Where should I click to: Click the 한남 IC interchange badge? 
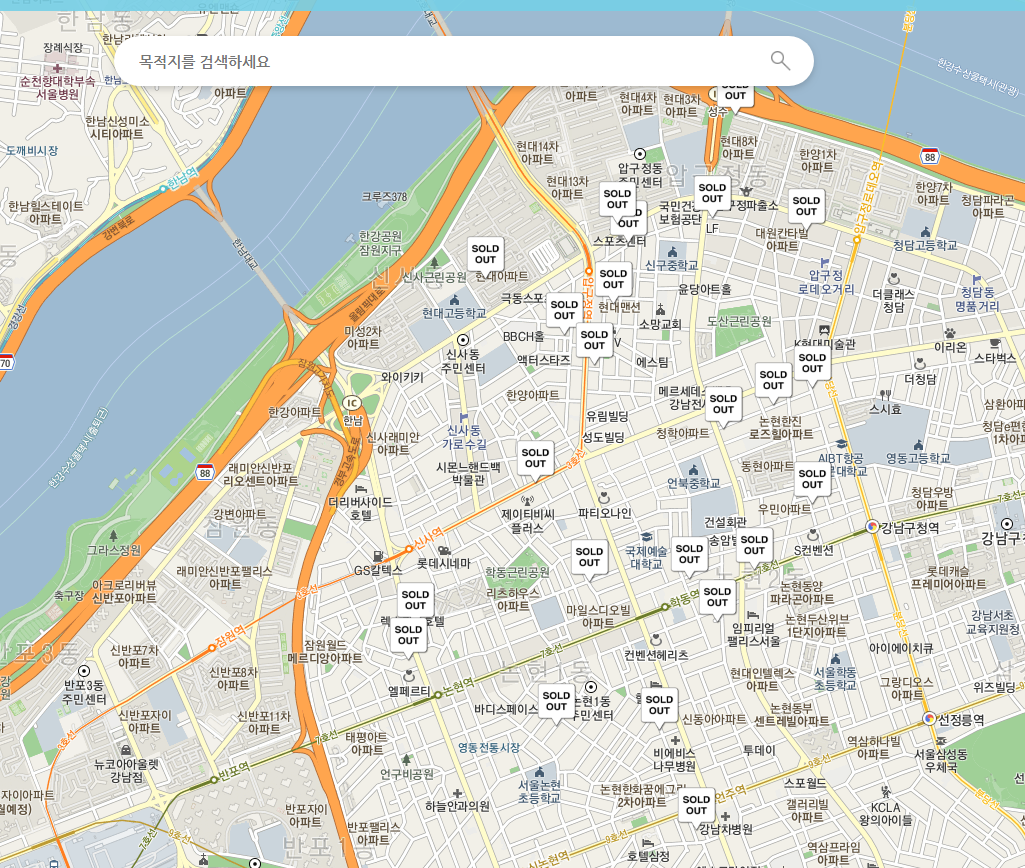(352, 403)
